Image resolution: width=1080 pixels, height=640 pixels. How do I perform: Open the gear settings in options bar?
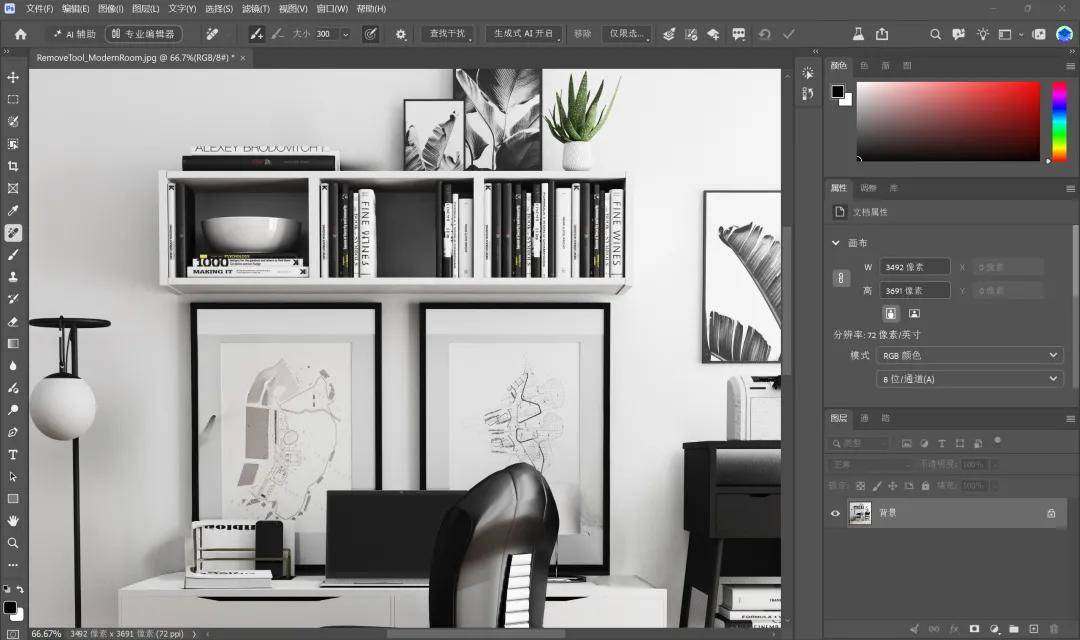pyautogui.click(x=401, y=34)
